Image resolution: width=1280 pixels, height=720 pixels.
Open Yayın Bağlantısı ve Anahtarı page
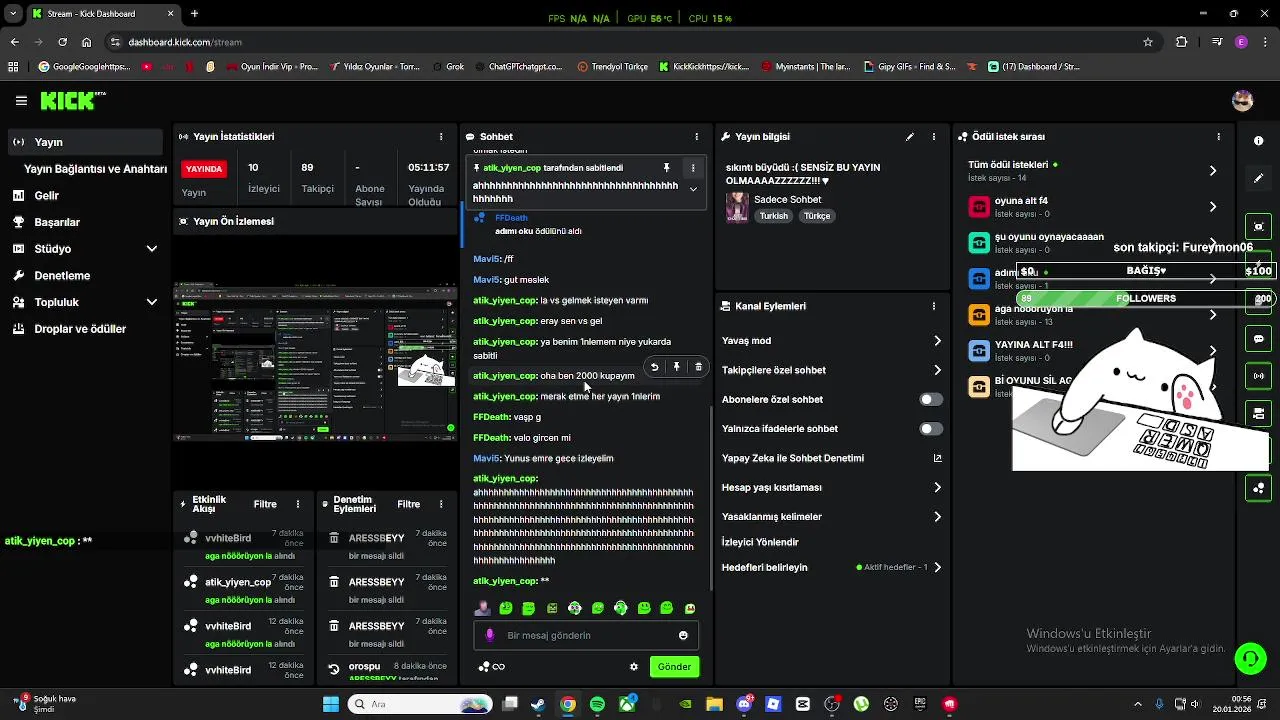click(95, 169)
